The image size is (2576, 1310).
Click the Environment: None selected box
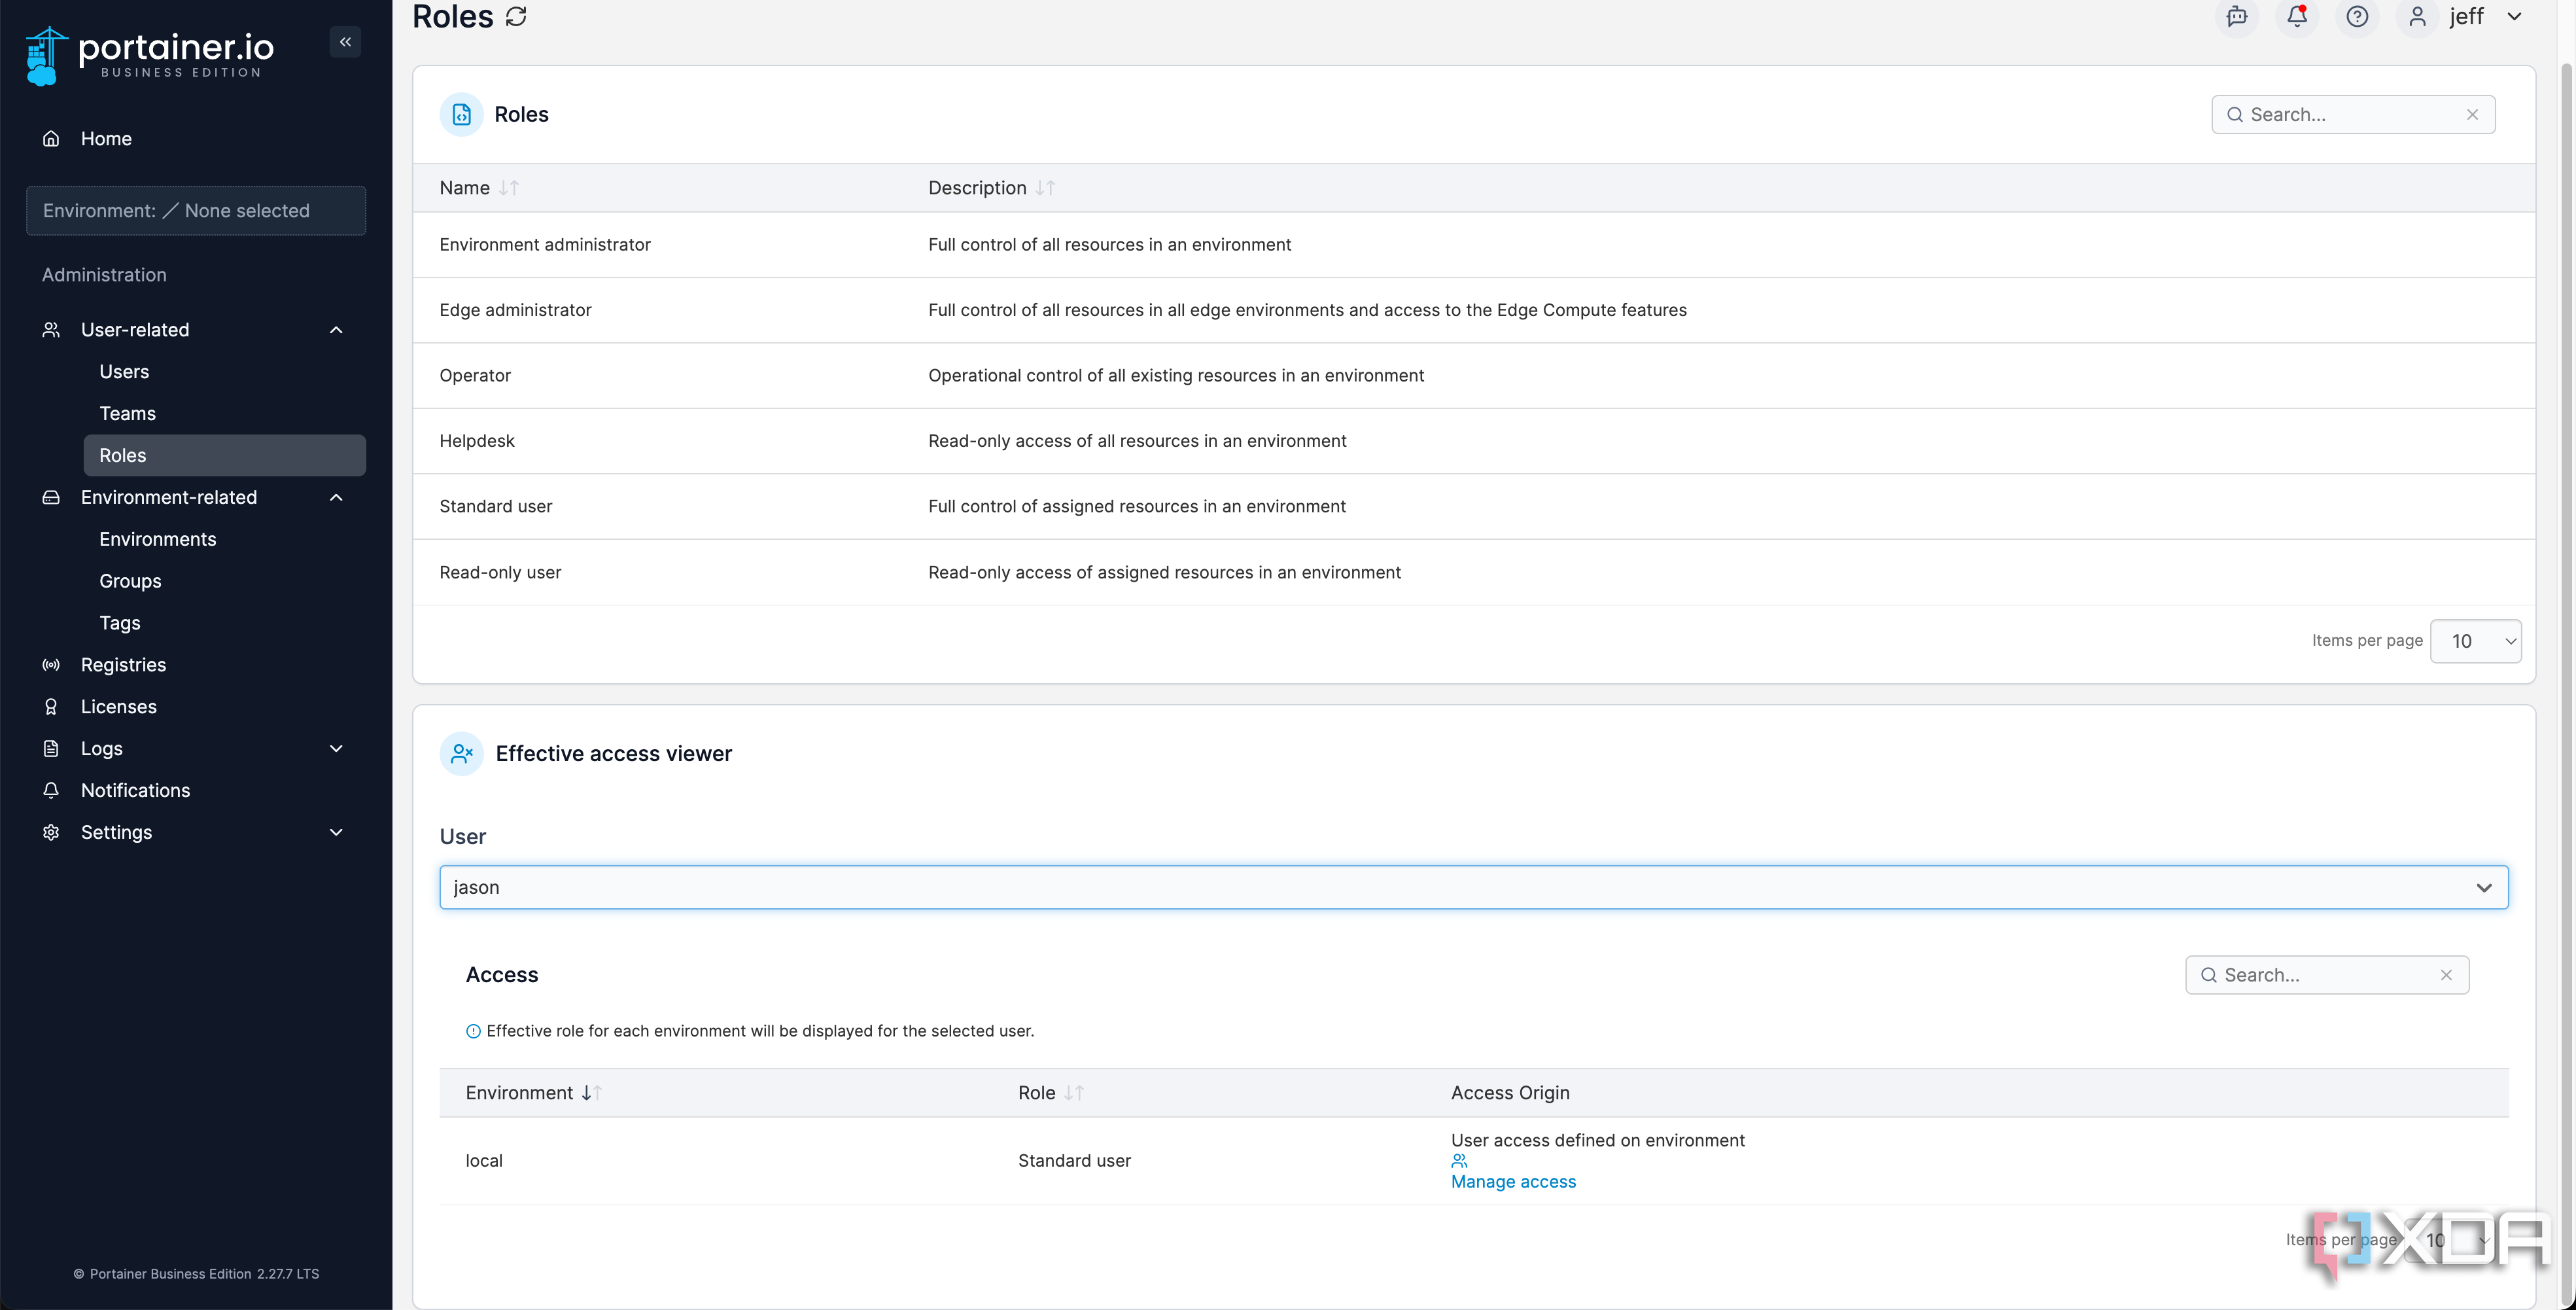tap(196, 211)
